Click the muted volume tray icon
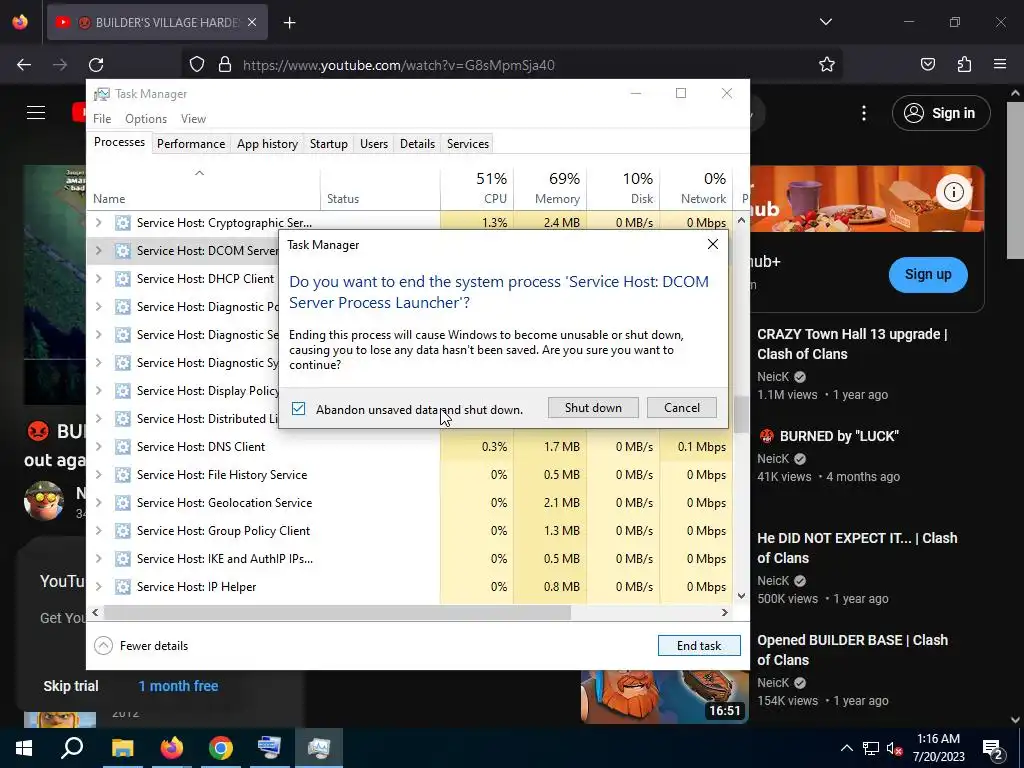The width and height of the screenshot is (1024, 768). tap(895, 748)
